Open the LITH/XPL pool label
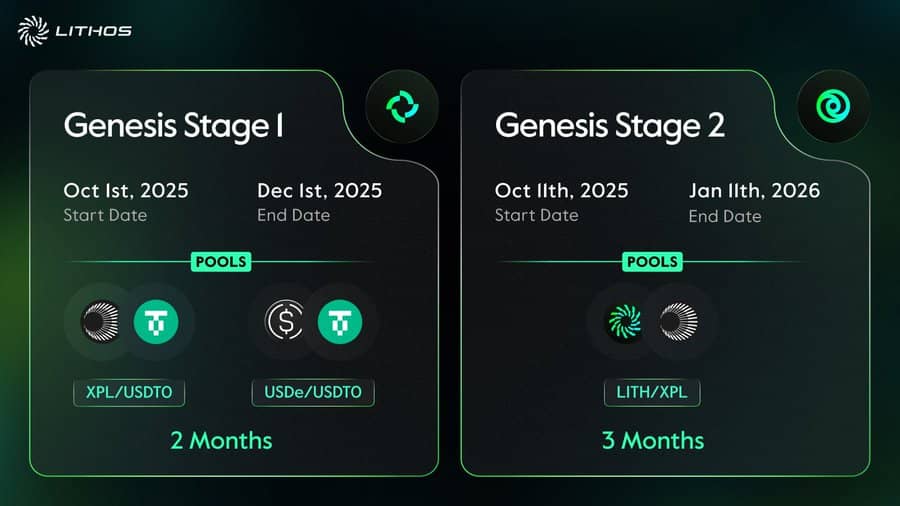 651,392
